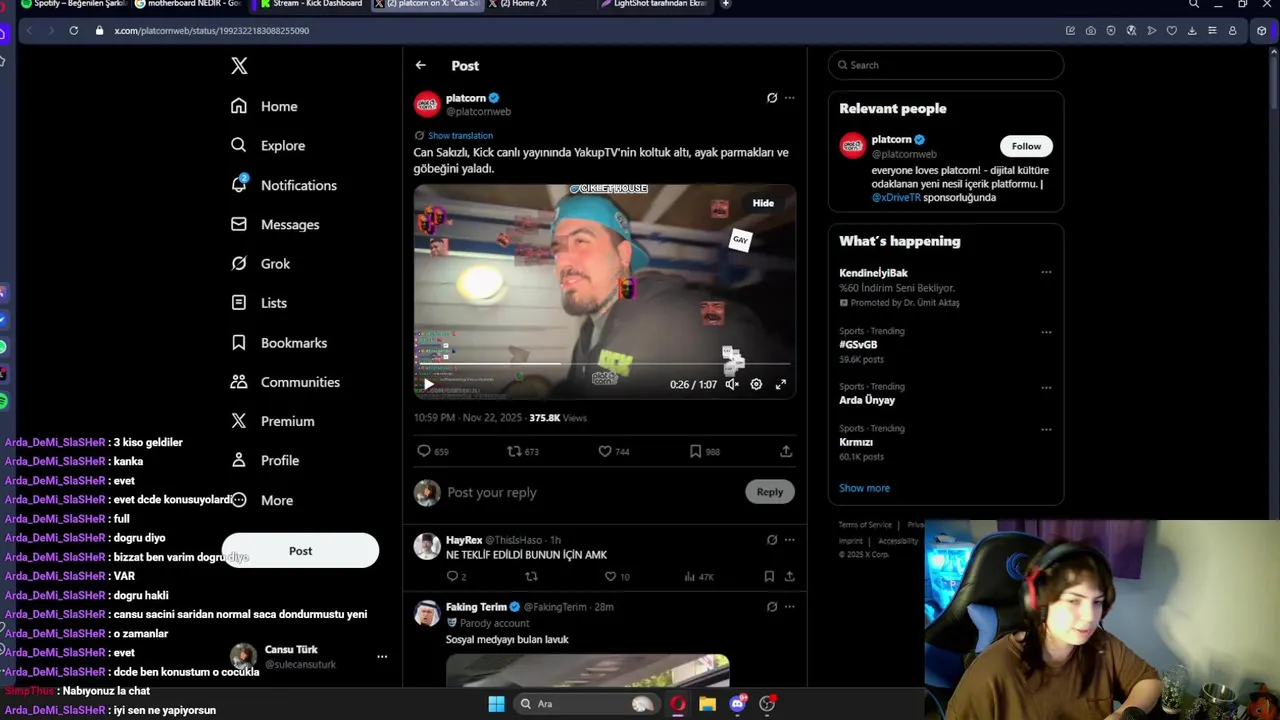Like HayRex's comment with 10 likes
The height and width of the screenshot is (720, 1280).
click(616, 576)
